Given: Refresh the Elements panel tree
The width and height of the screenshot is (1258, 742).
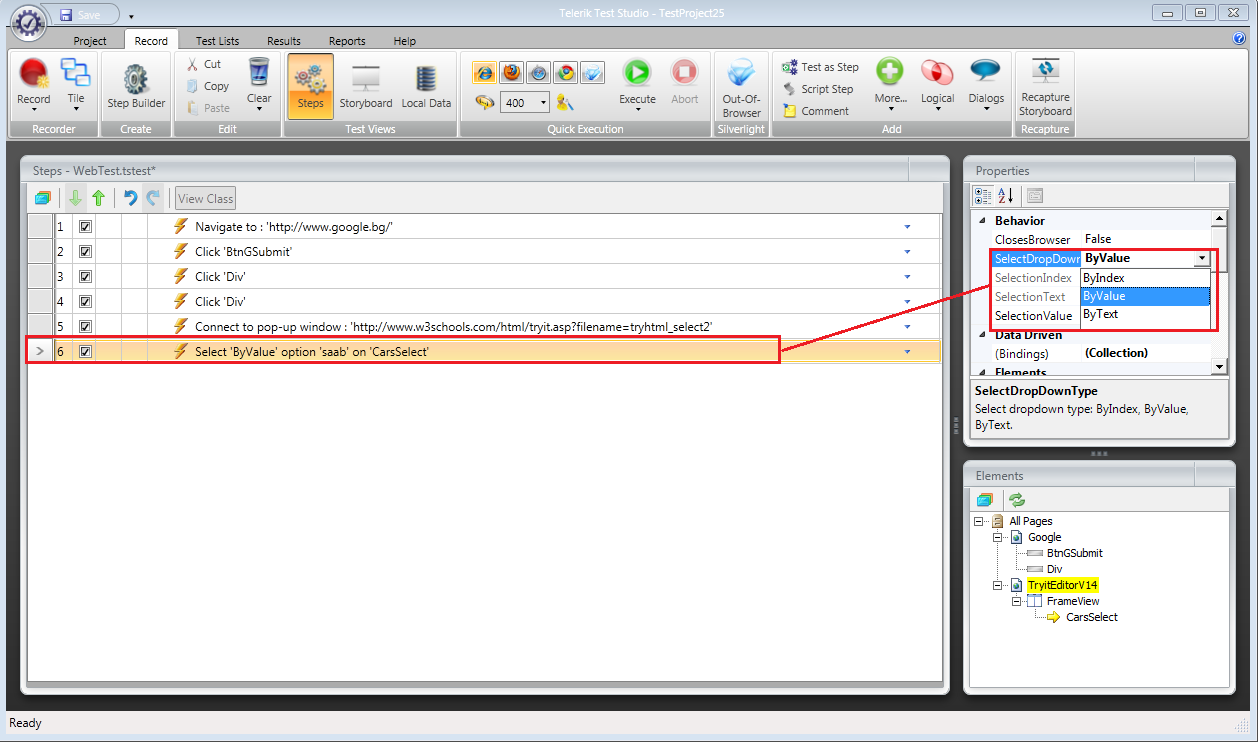Looking at the screenshot, I should [1017, 500].
